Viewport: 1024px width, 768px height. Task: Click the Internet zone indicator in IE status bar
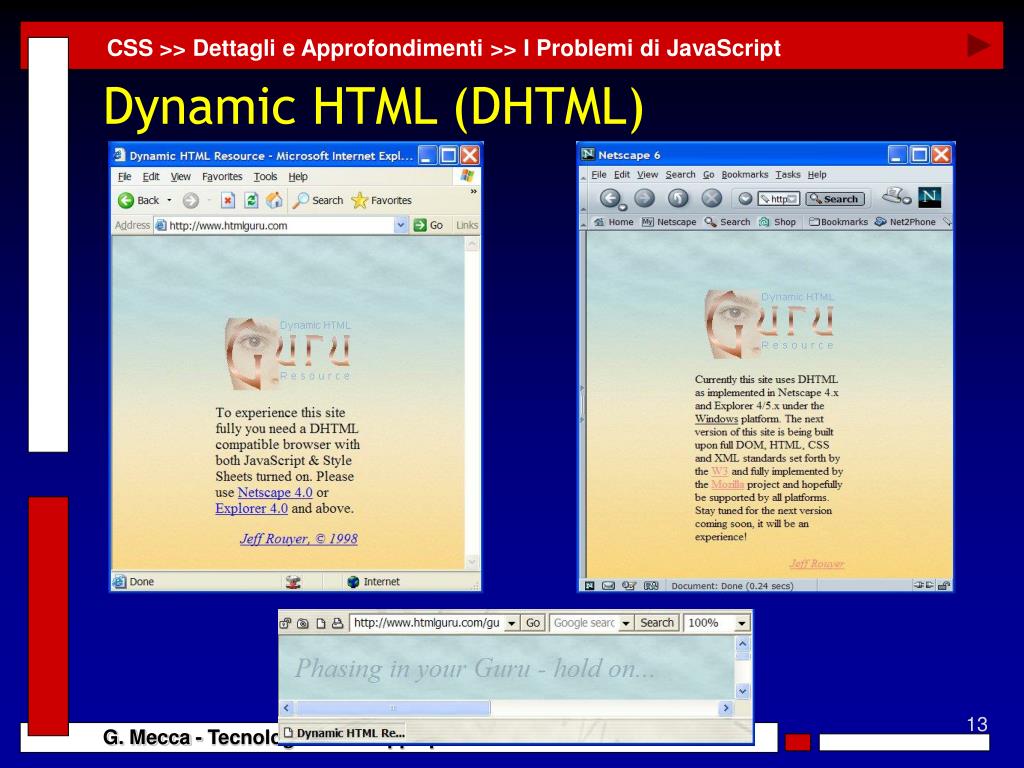click(x=374, y=582)
